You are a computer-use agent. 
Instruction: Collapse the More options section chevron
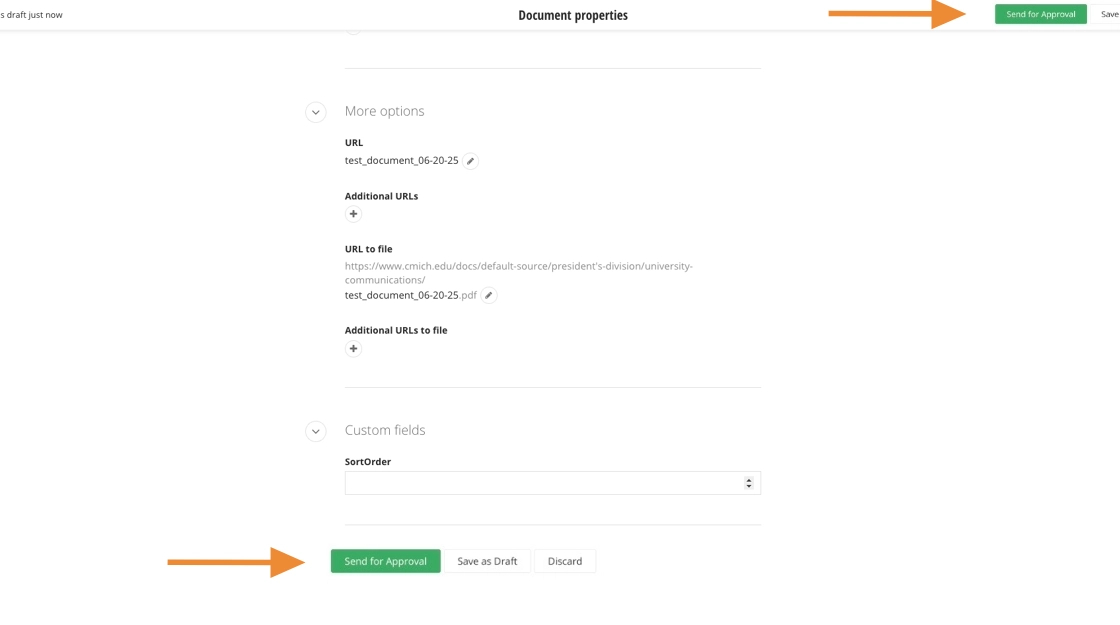[316, 113]
